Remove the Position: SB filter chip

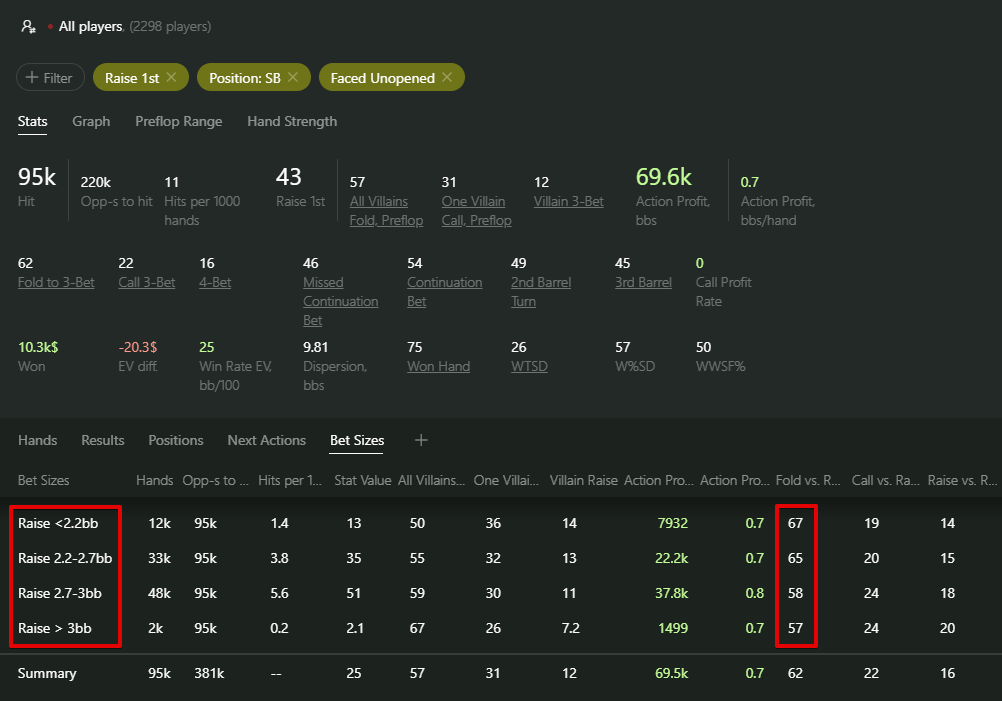292,78
